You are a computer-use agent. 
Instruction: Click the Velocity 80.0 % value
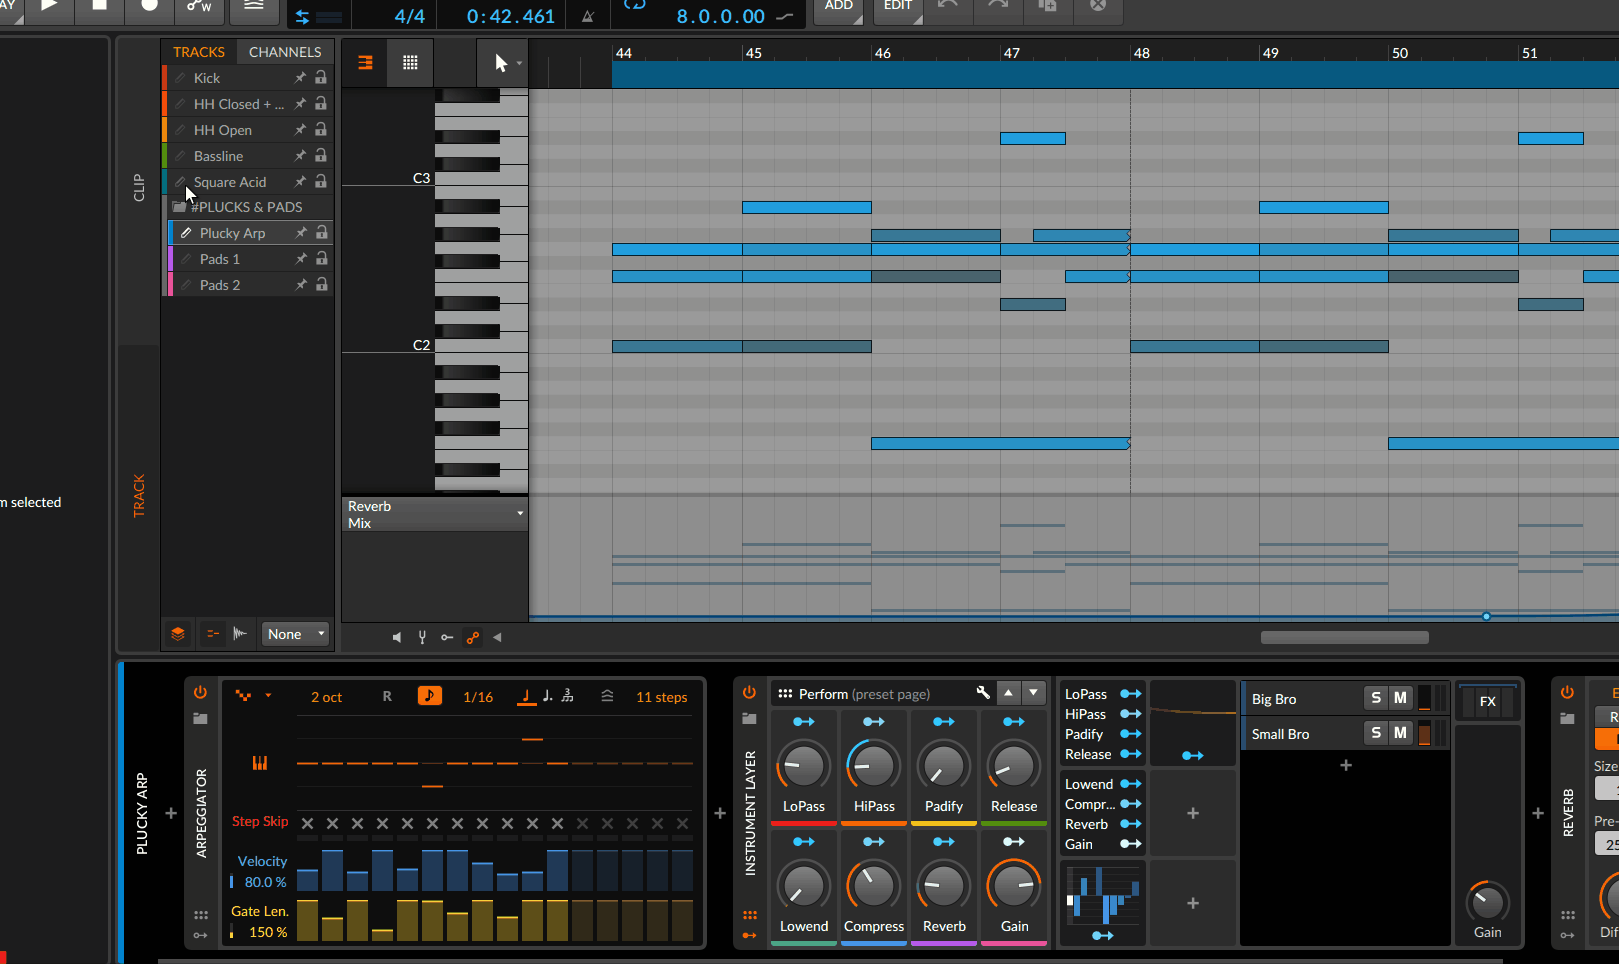pos(265,882)
